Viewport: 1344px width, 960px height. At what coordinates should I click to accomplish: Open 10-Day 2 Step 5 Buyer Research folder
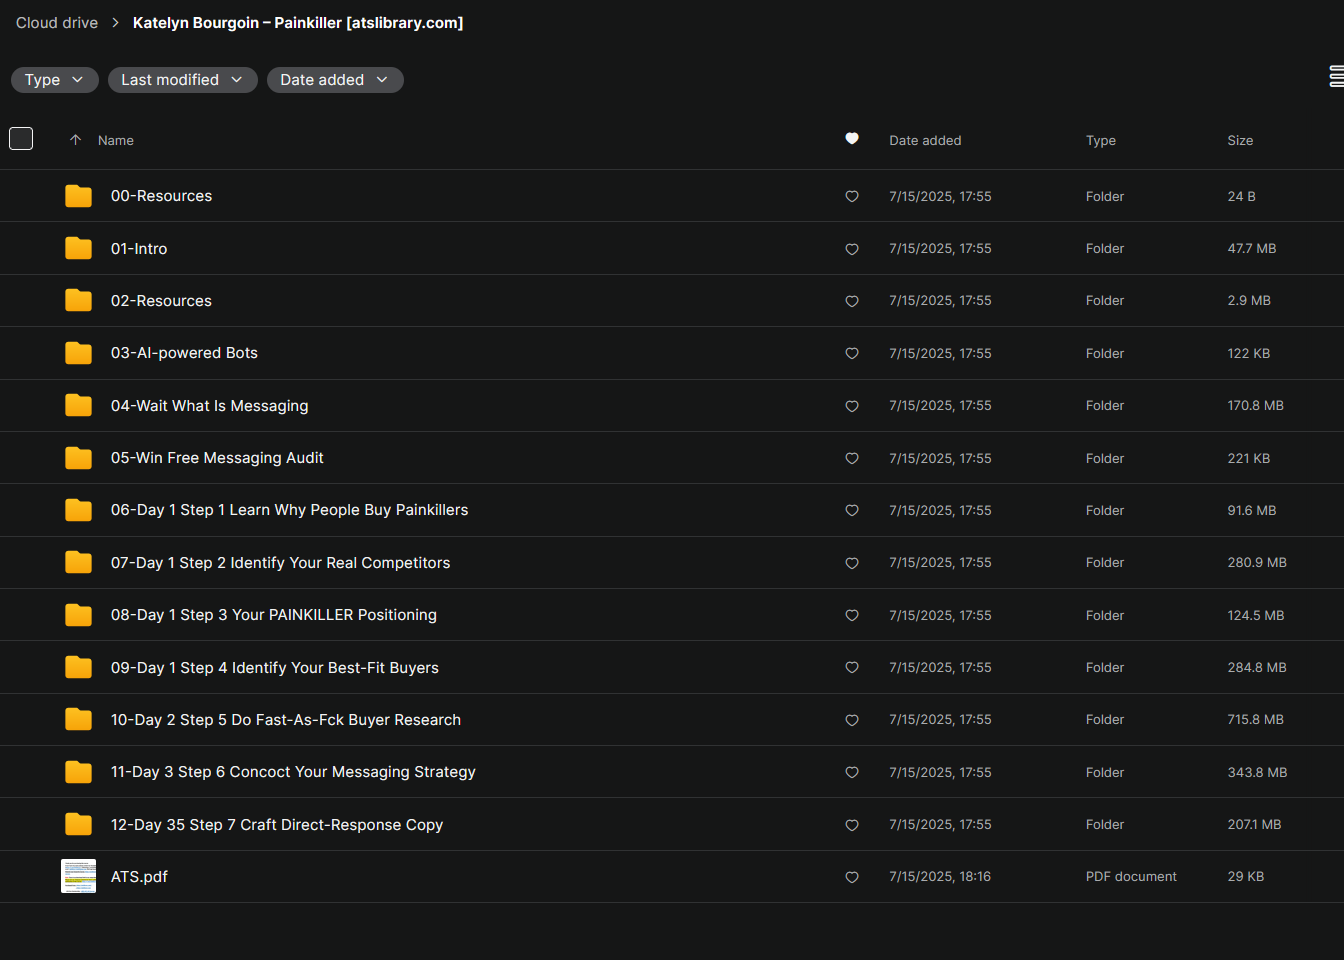click(x=286, y=720)
